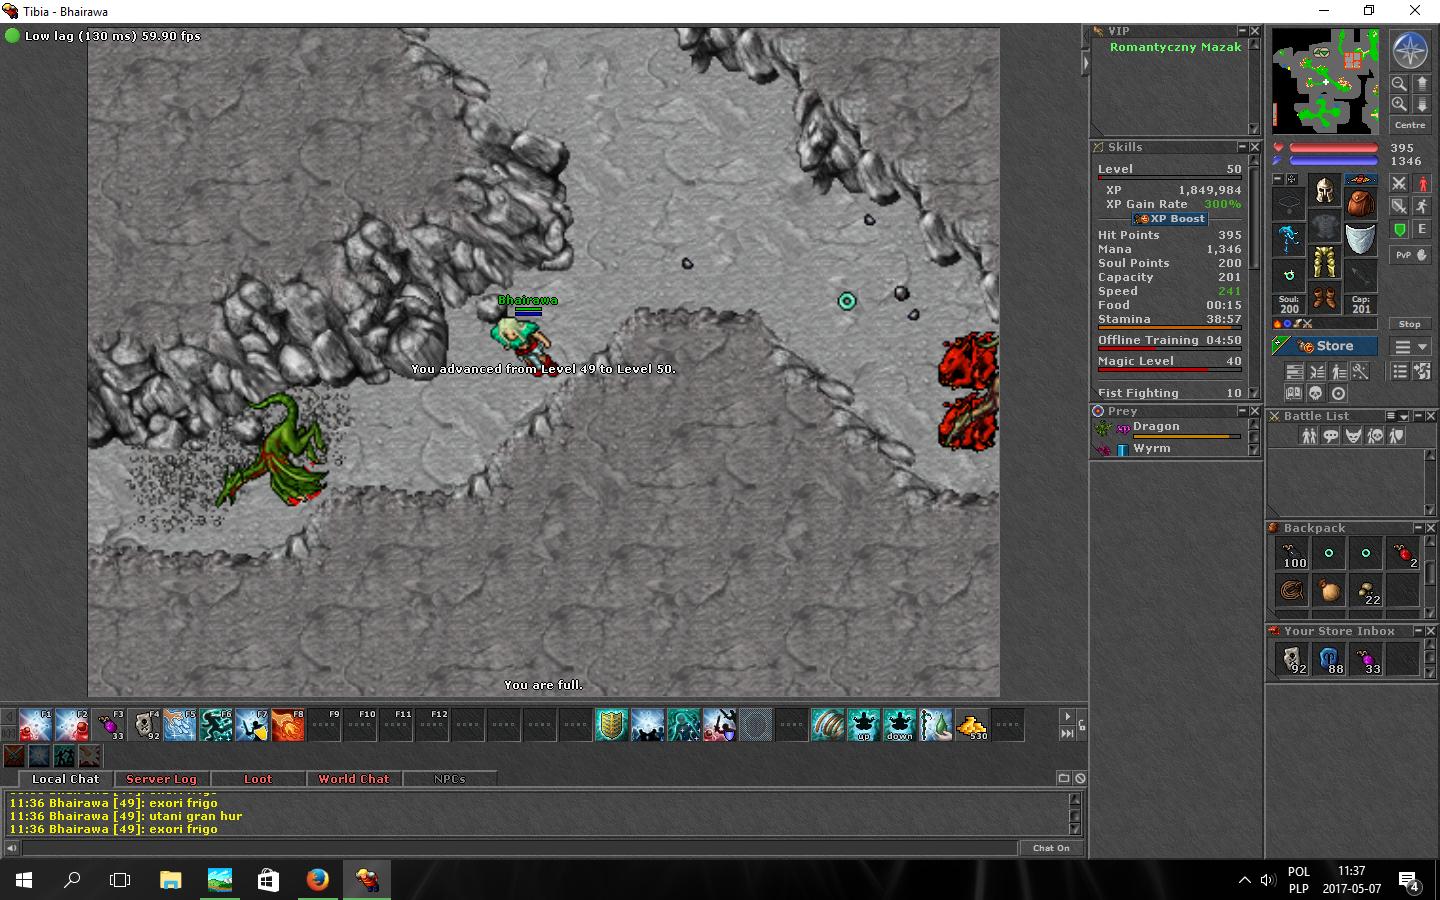Click the Stop button
The image size is (1440, 900).
point(1410,324)
